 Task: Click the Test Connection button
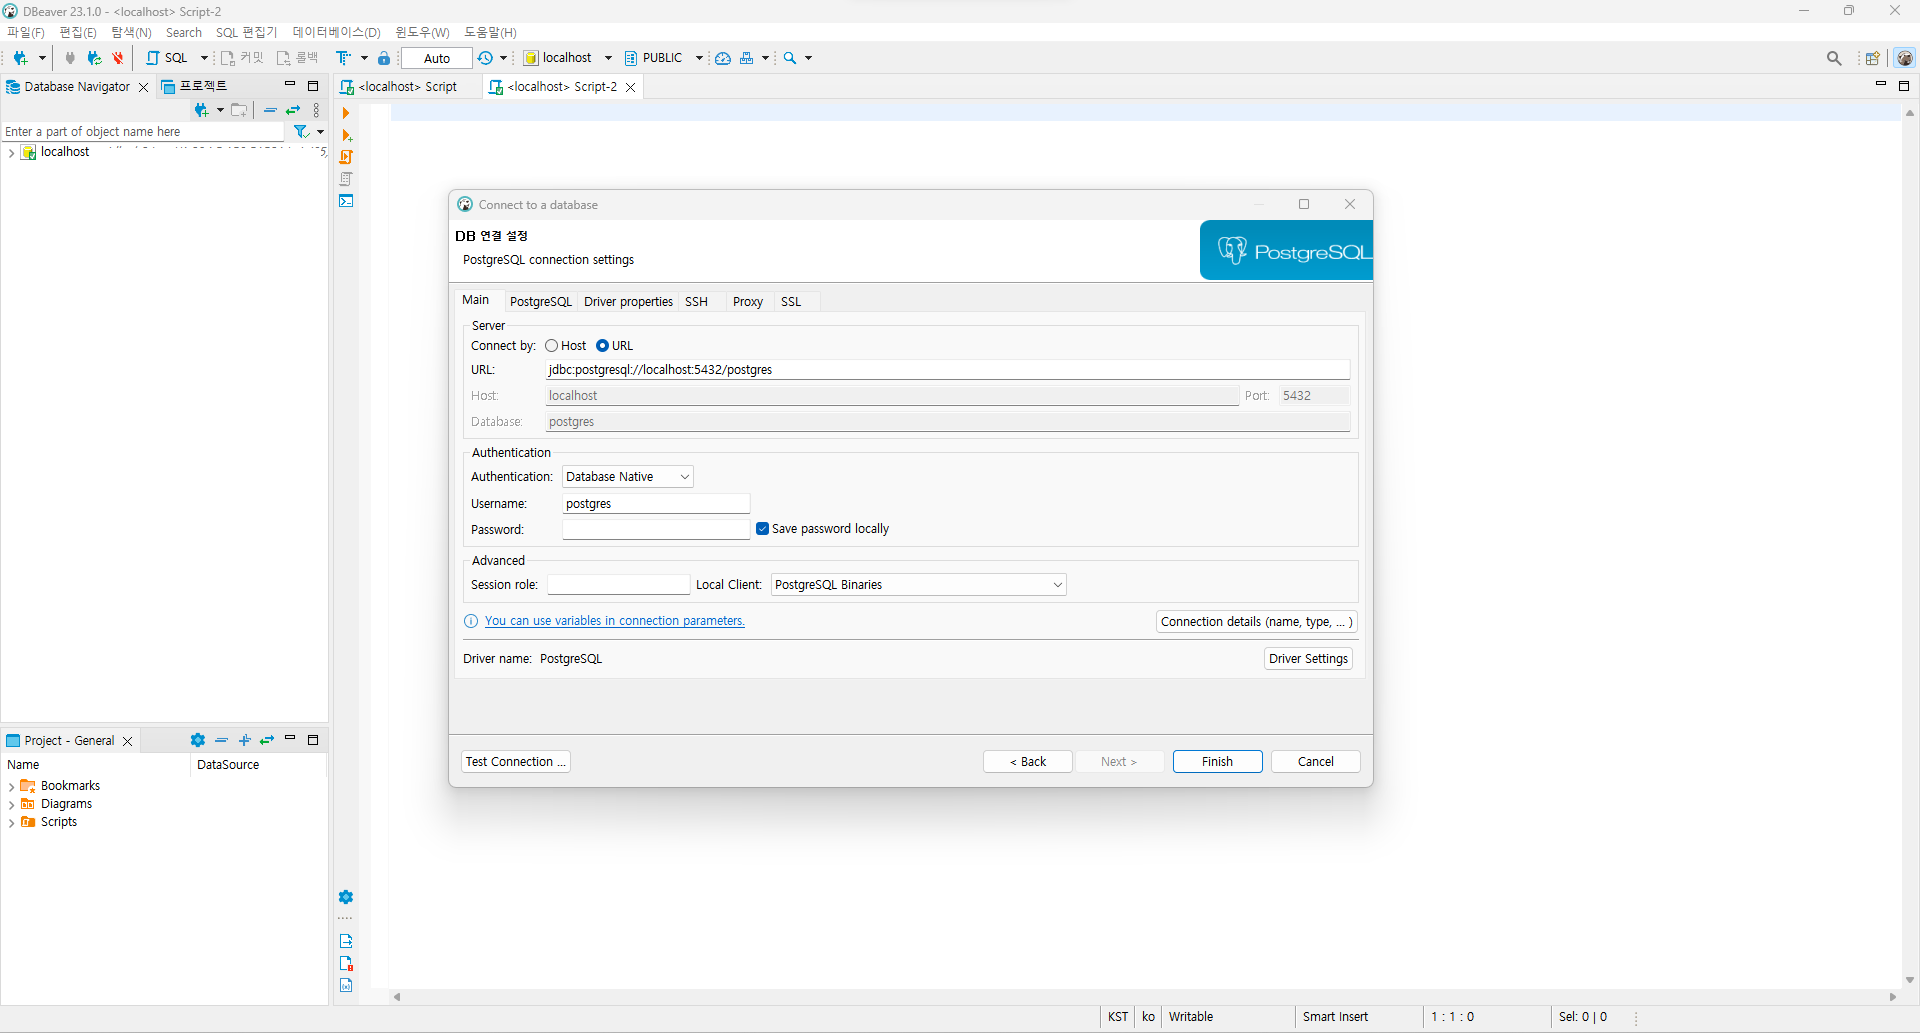516,762
